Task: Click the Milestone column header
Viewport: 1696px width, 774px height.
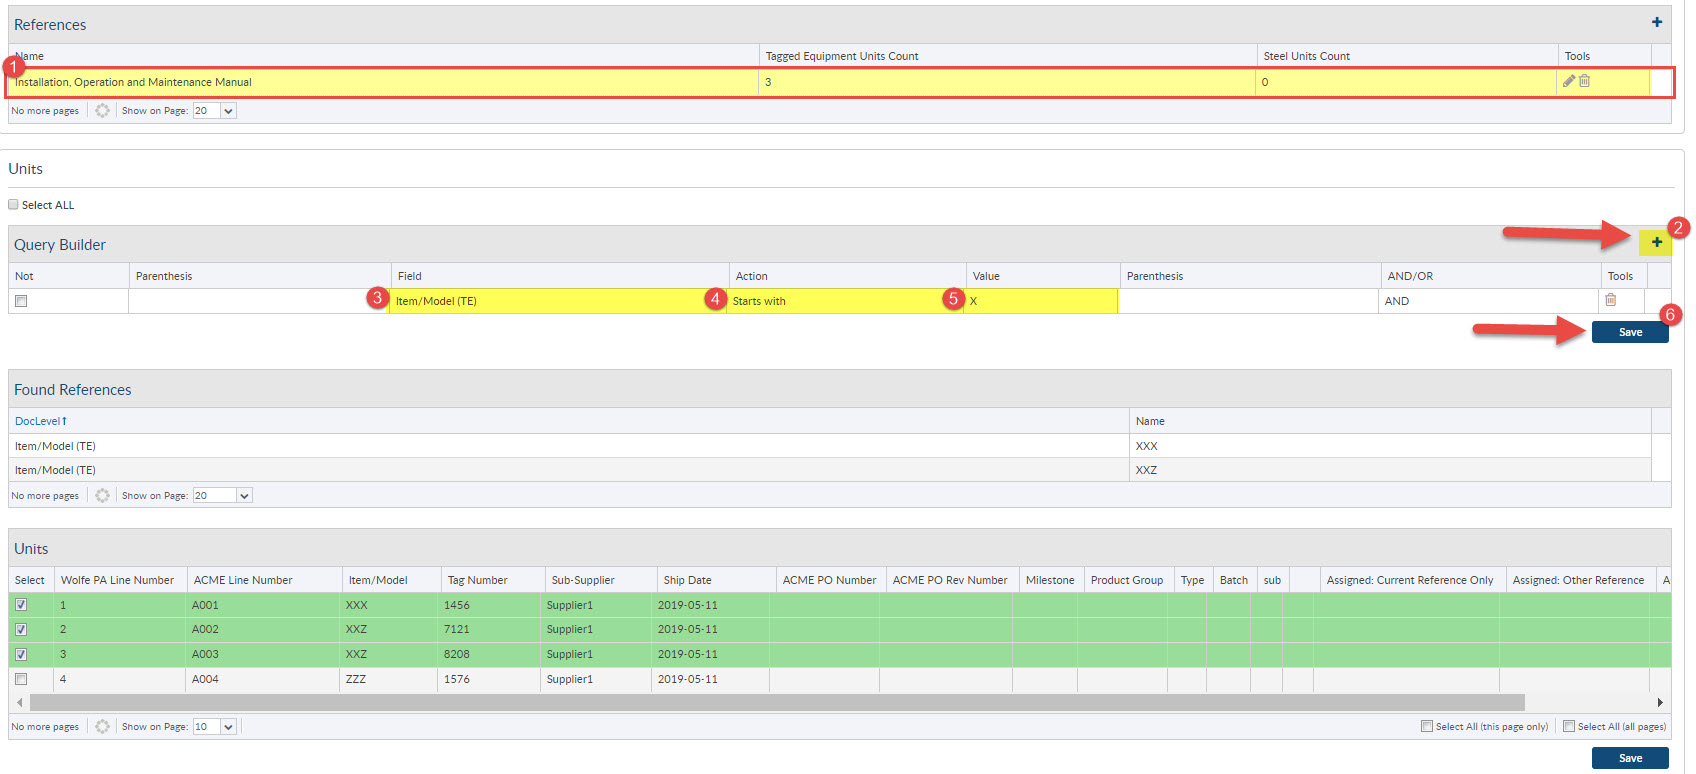Action: [1050, 580]
